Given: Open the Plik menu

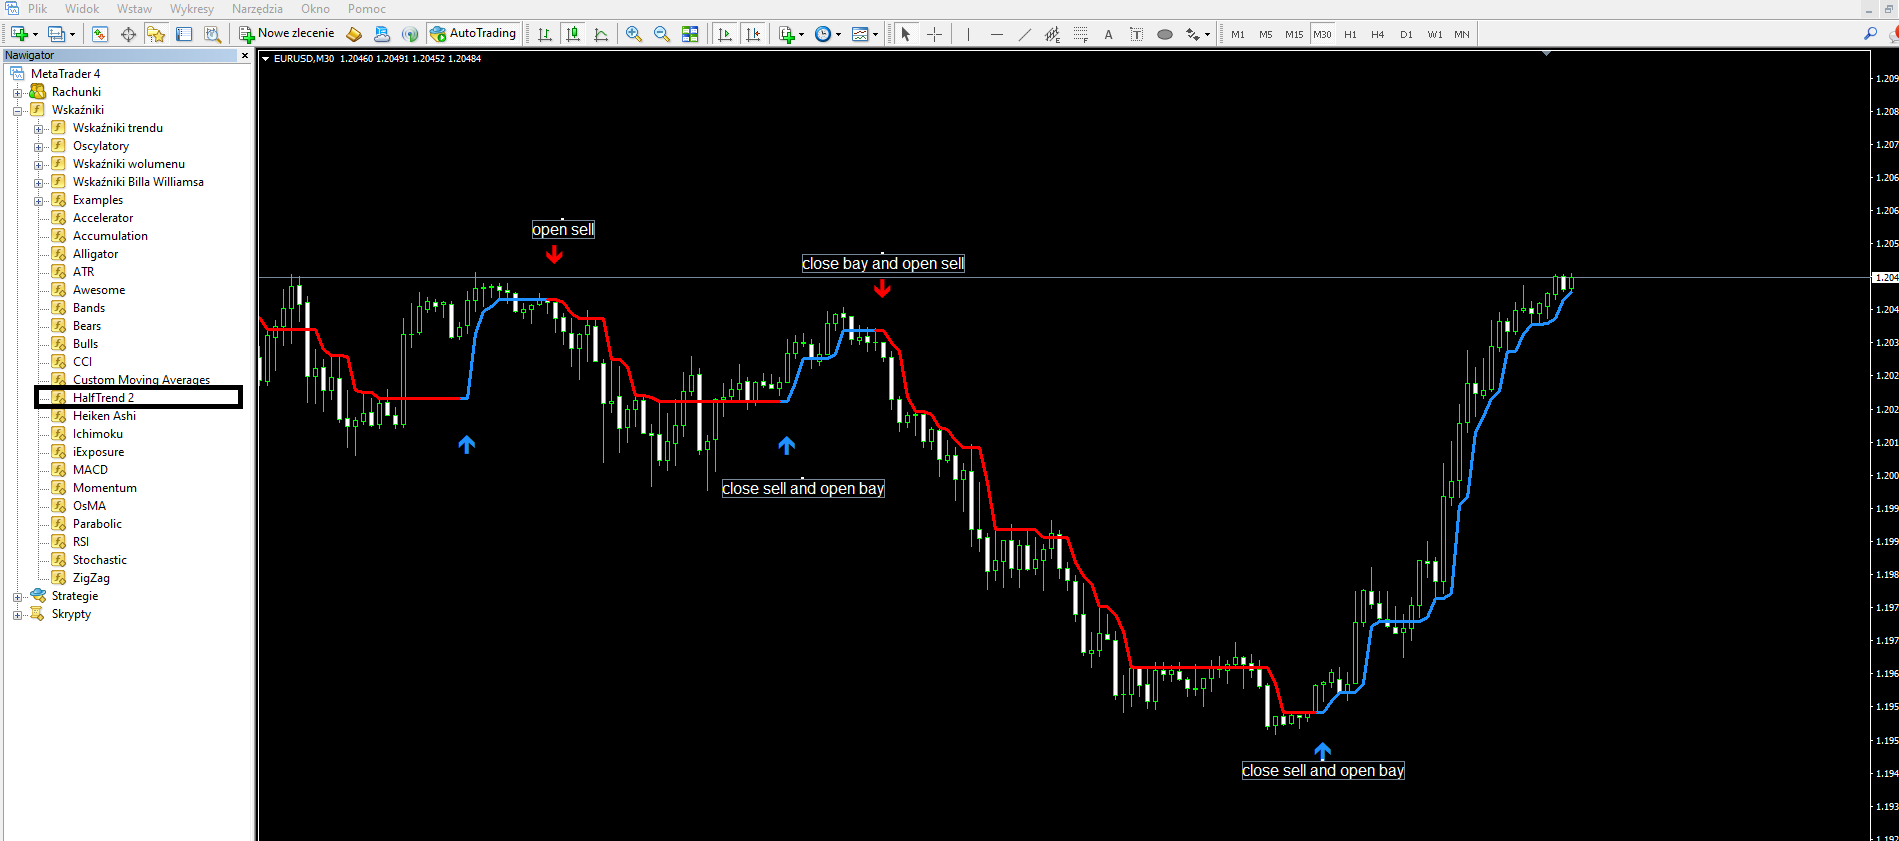Looking at the screenshot, I should click(x=38, y=9).
